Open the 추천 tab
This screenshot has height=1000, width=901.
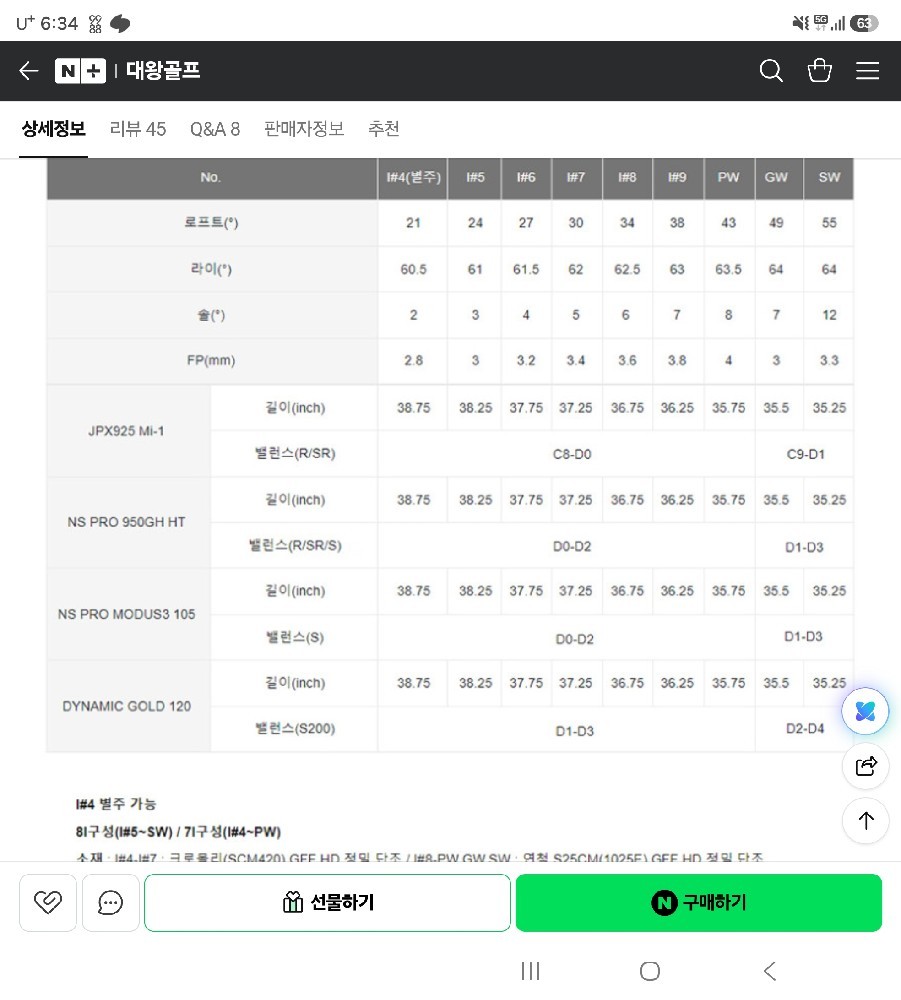click(x=384, y=129)
